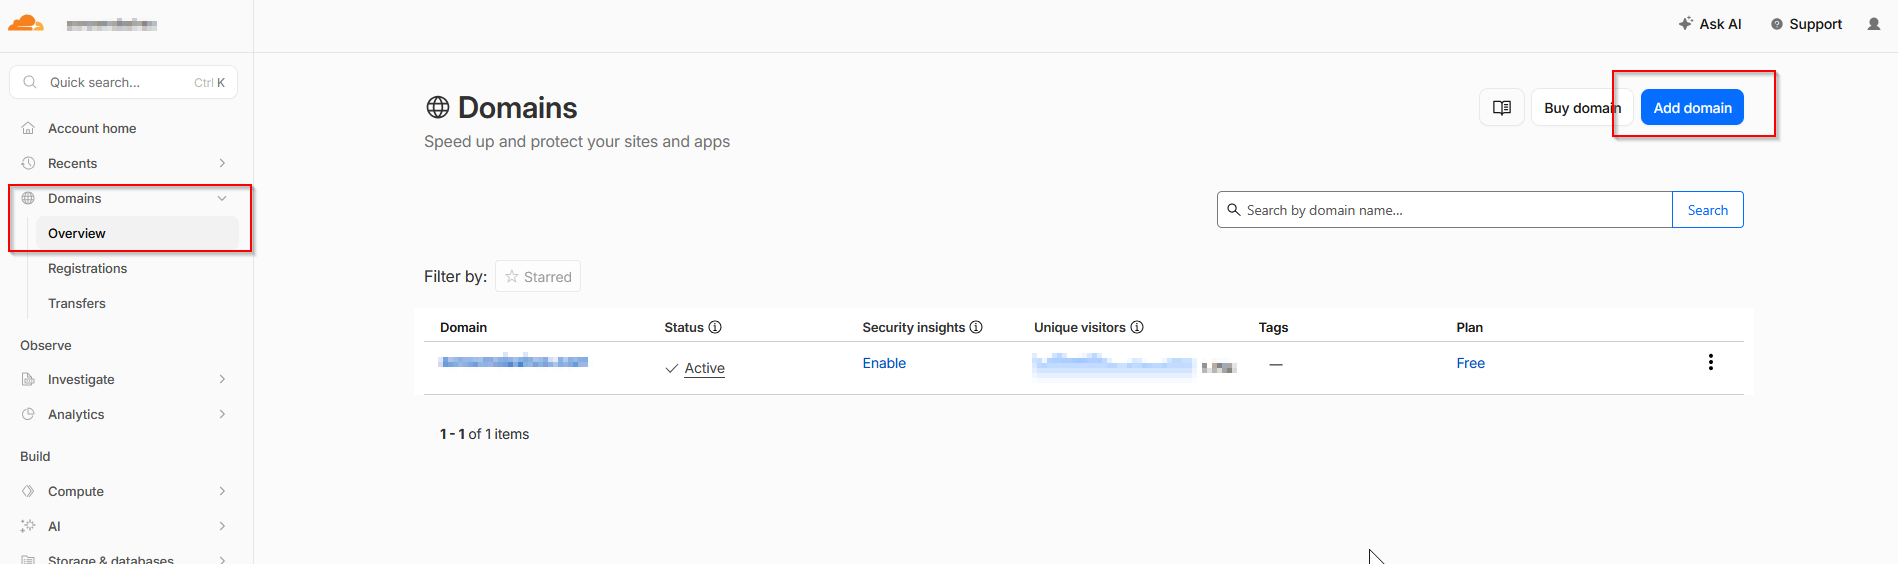Viewport: 1898px width, 564px height.
Task: Click the Security insights info icon
Action: pyautogui.click(x=976, y=327)
